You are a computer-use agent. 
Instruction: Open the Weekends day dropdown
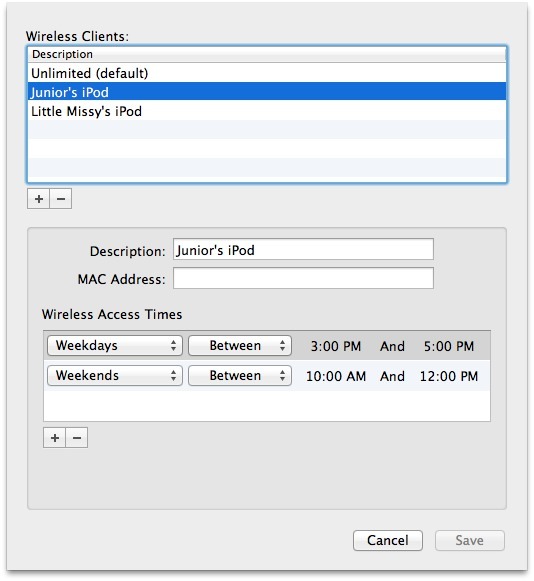(x=115, y=376)
